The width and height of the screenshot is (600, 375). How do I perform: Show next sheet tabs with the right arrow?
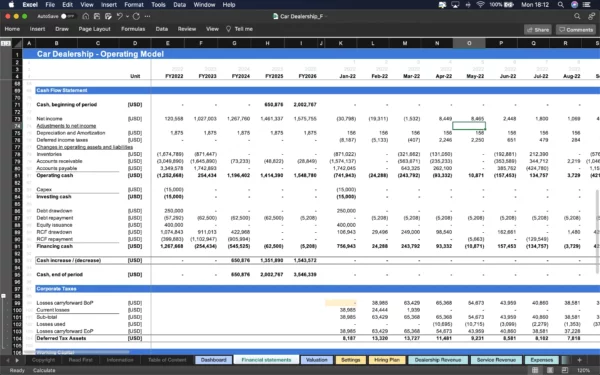click(17, 360)
